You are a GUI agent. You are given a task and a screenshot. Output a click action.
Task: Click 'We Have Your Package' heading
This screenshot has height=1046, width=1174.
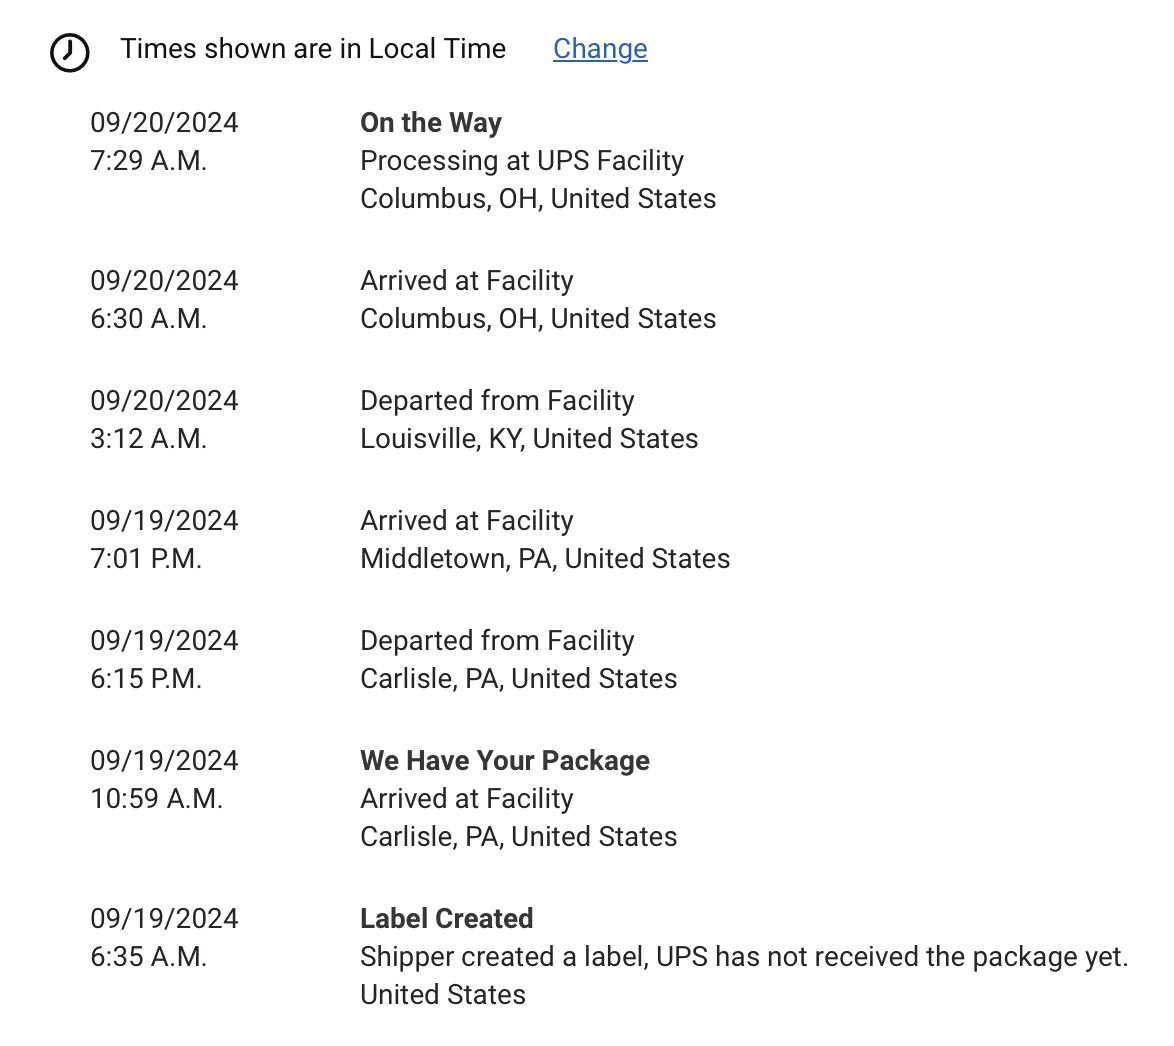click(505, 761)
